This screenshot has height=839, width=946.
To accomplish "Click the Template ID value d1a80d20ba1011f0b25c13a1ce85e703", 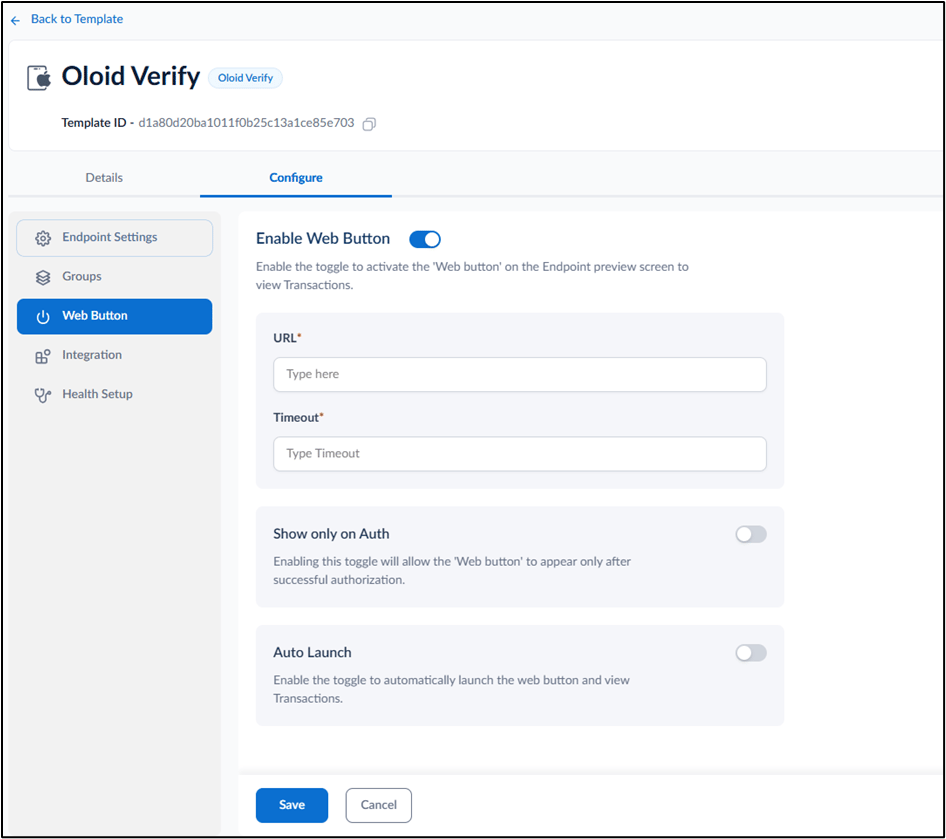I will (246, 123).
